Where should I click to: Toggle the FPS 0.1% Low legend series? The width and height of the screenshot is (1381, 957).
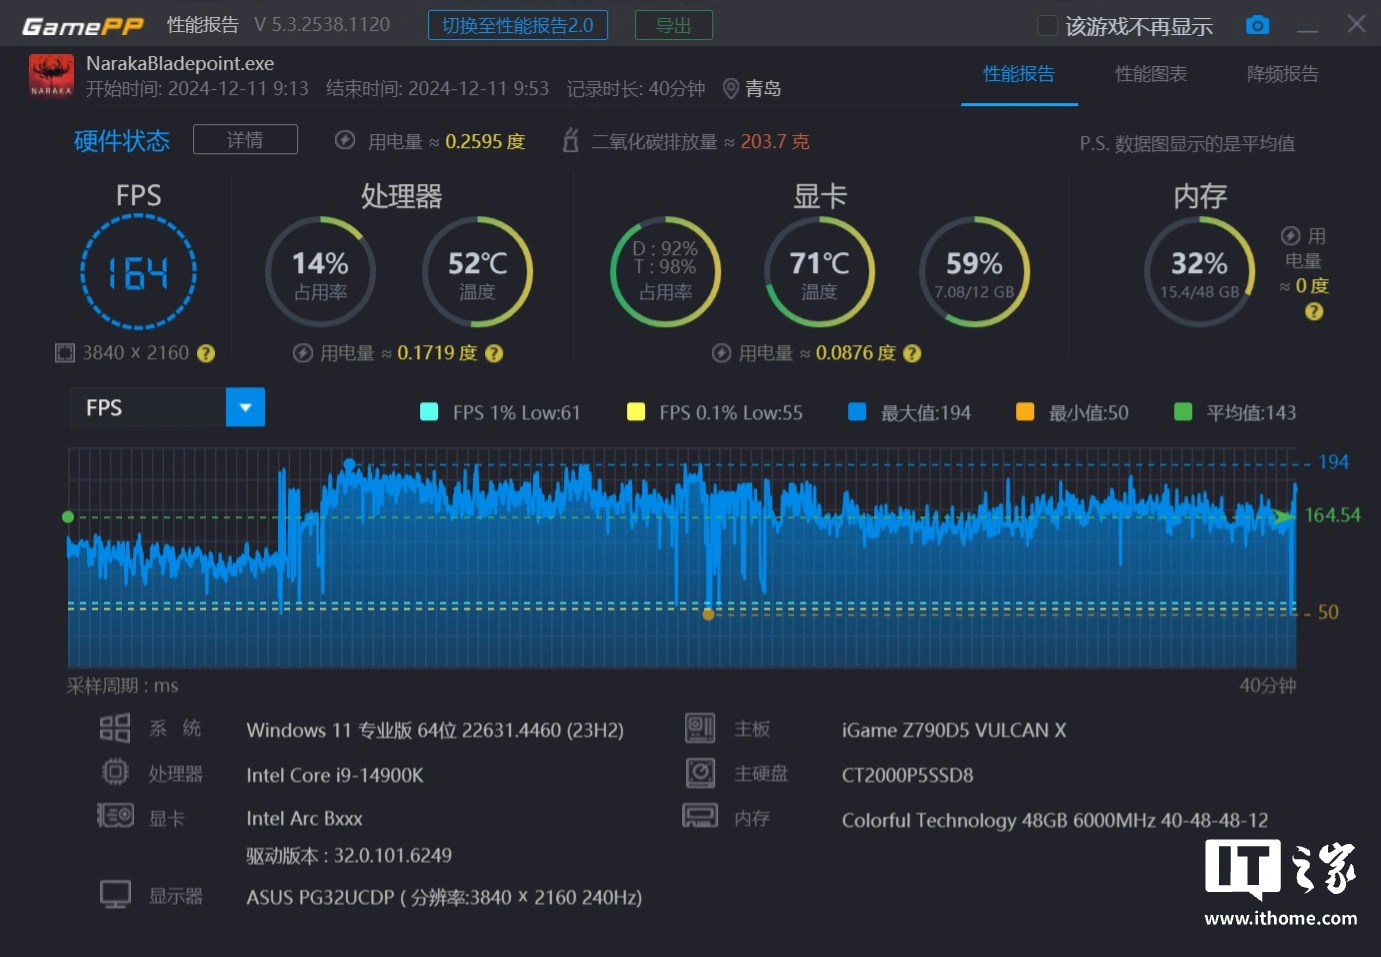(636, 412)
